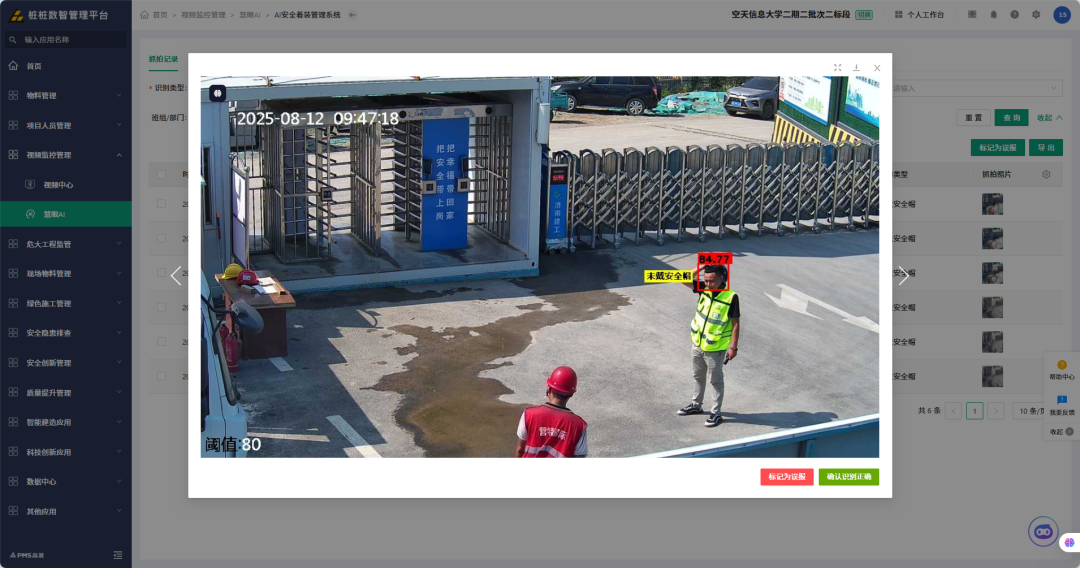
Task: Open the 请输入 dropdown selector
Action: [x=977, y=88]
